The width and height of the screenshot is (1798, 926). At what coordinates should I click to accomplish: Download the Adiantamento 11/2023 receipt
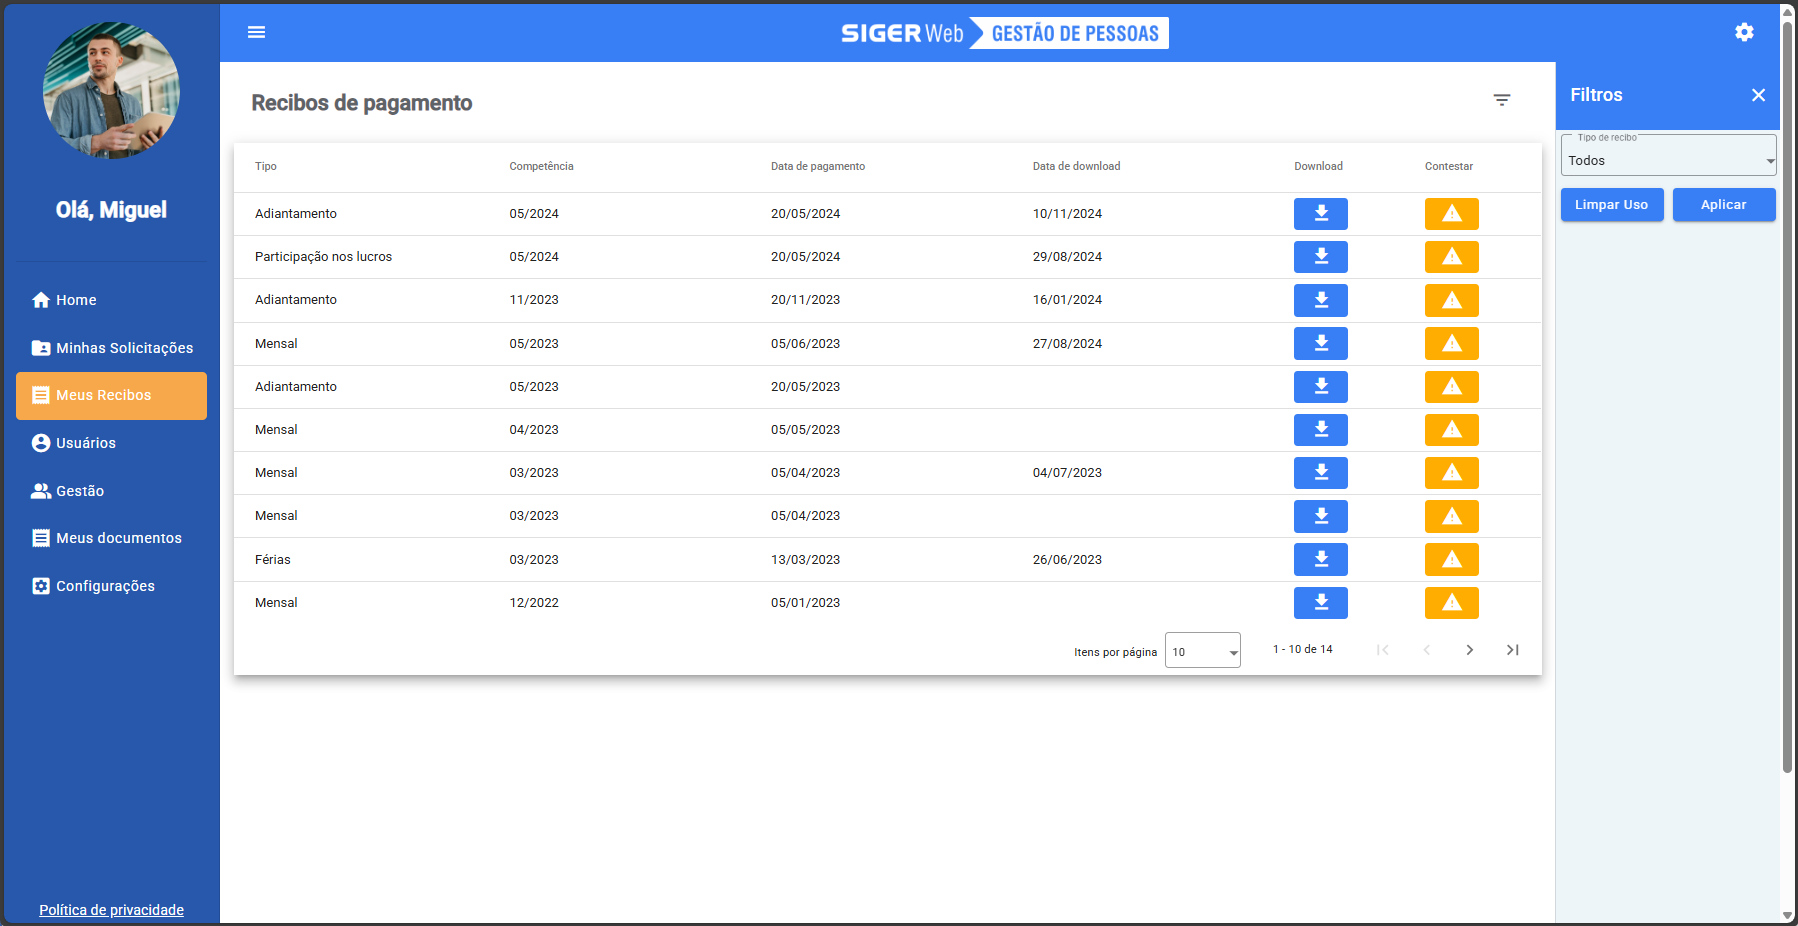[1321, 300]
